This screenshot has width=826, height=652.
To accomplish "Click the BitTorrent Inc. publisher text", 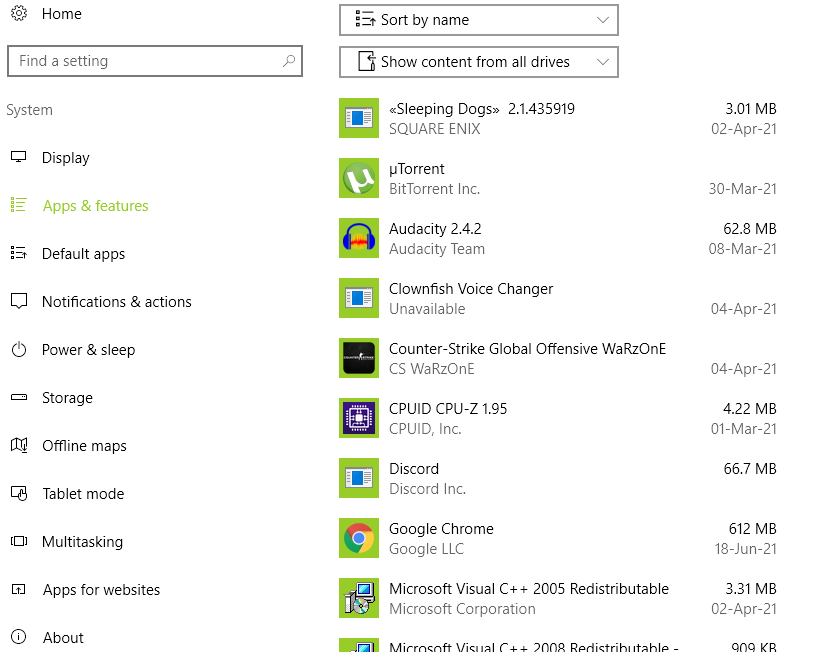I will click(435, 189).
